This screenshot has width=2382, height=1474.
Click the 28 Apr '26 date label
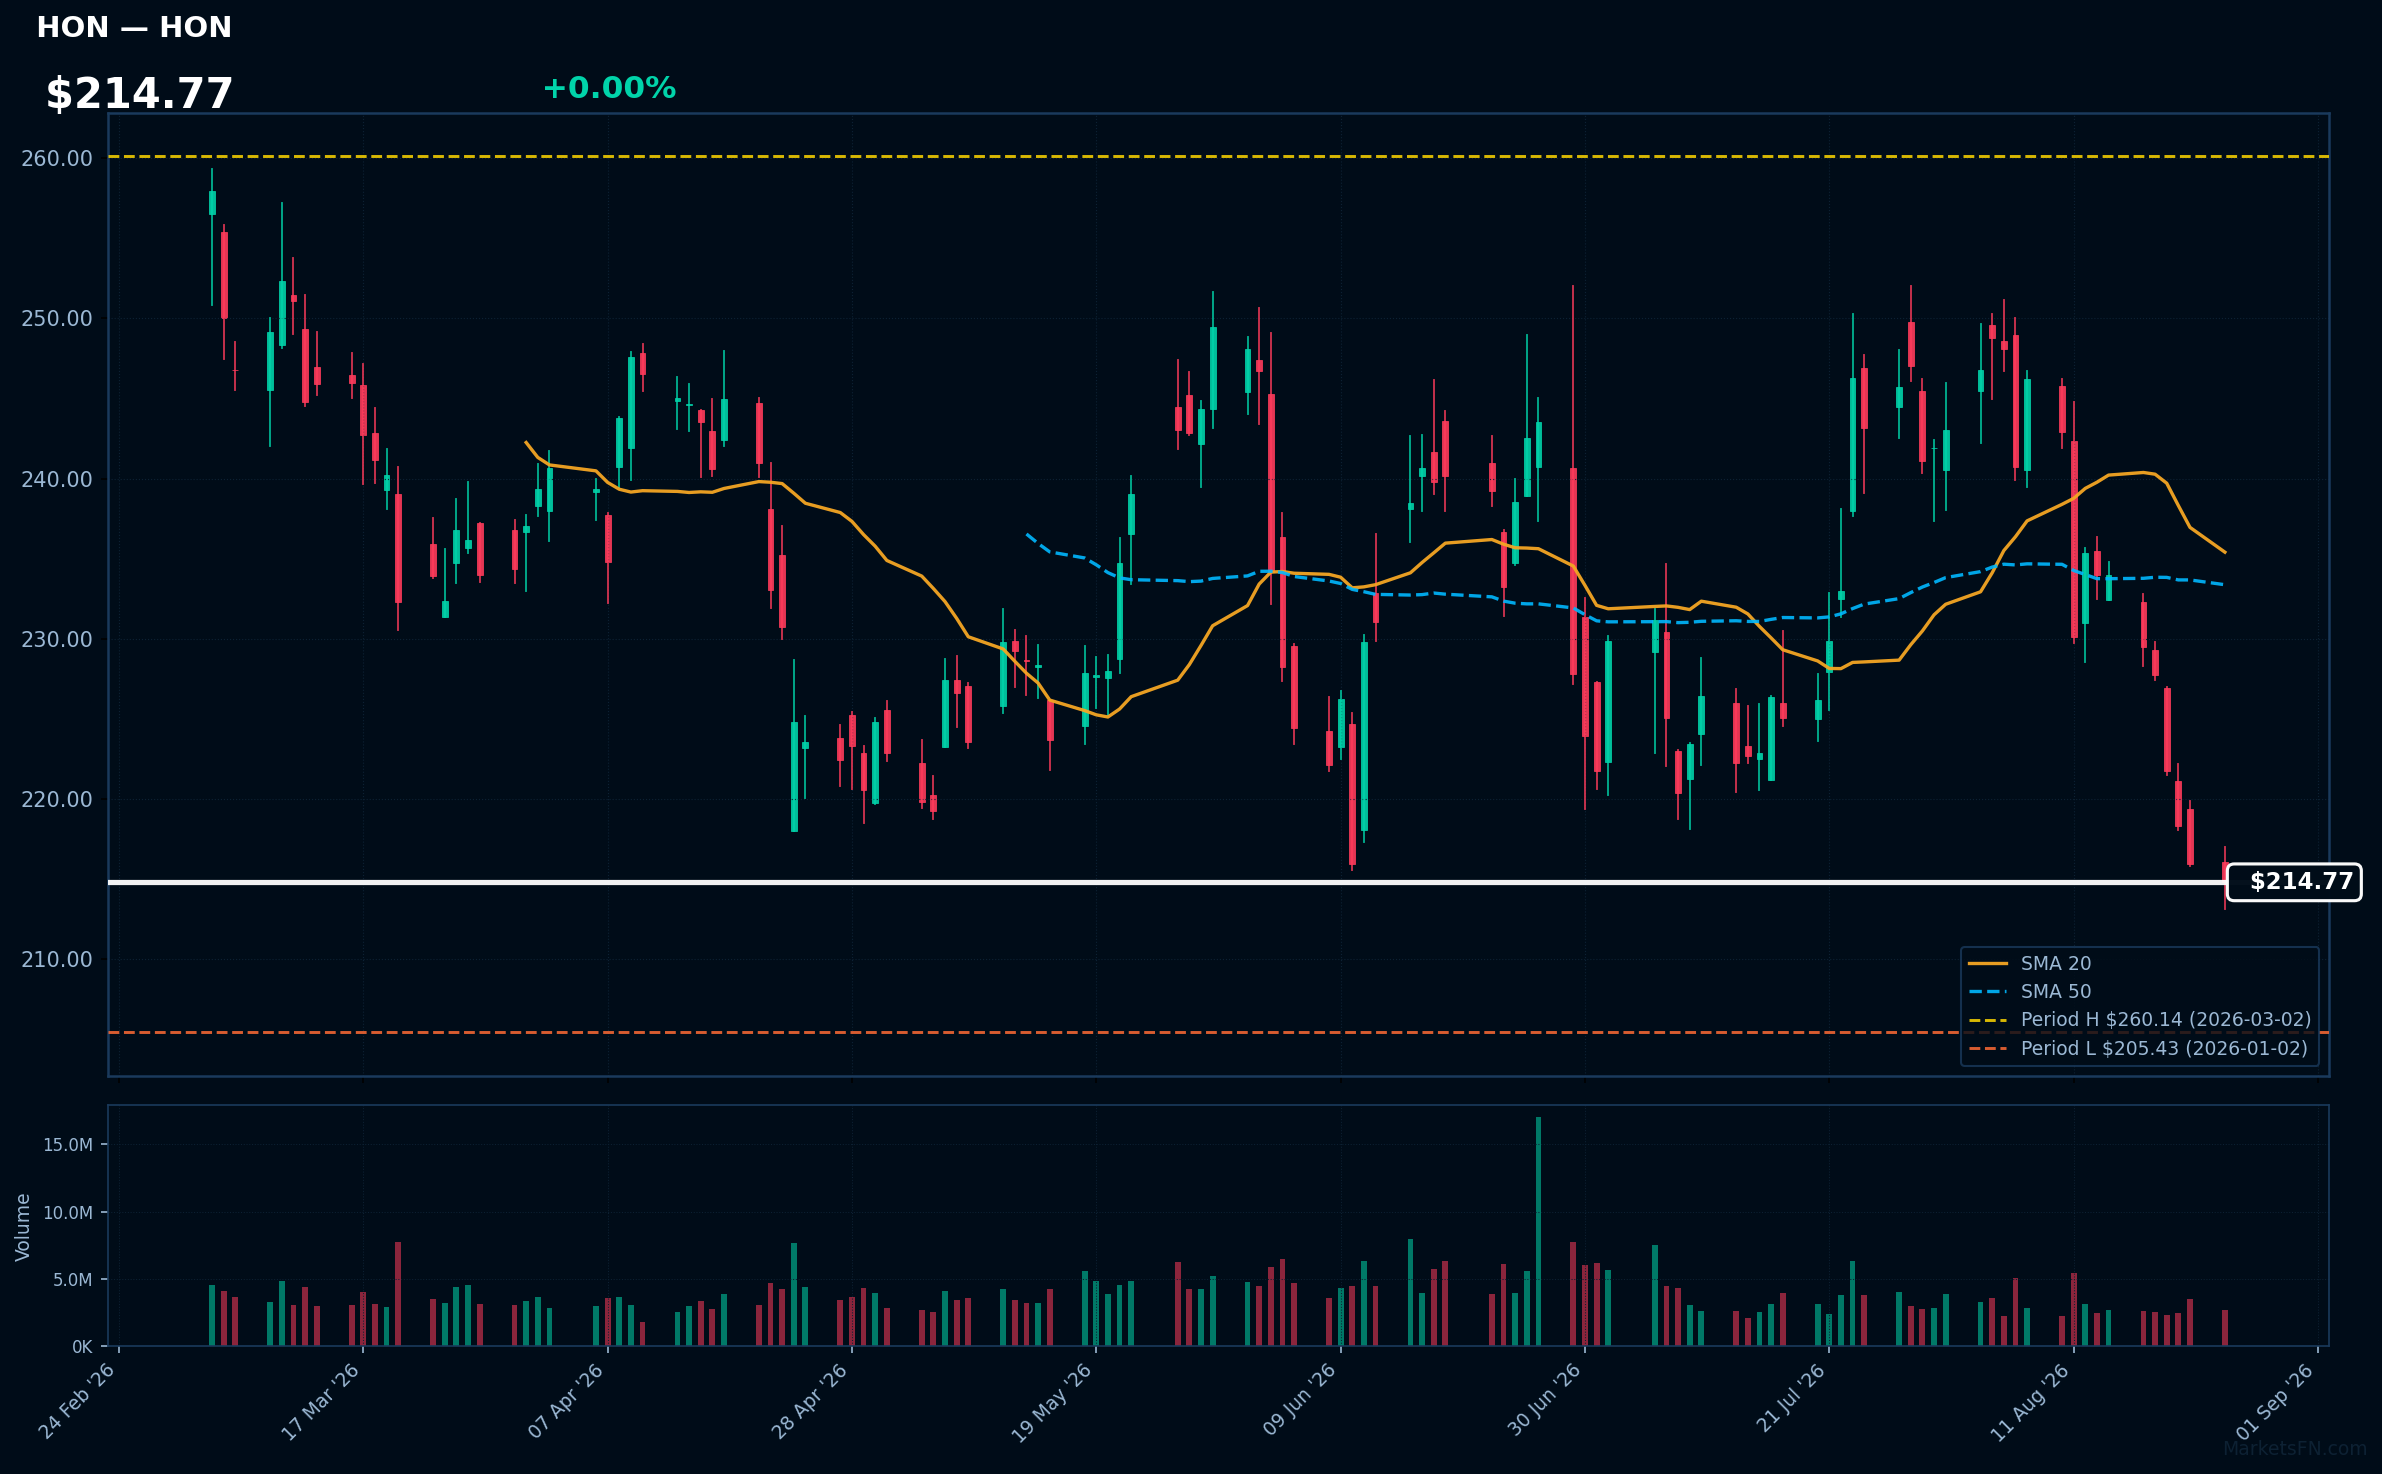pyautogui.click(x=810, y=1401)
